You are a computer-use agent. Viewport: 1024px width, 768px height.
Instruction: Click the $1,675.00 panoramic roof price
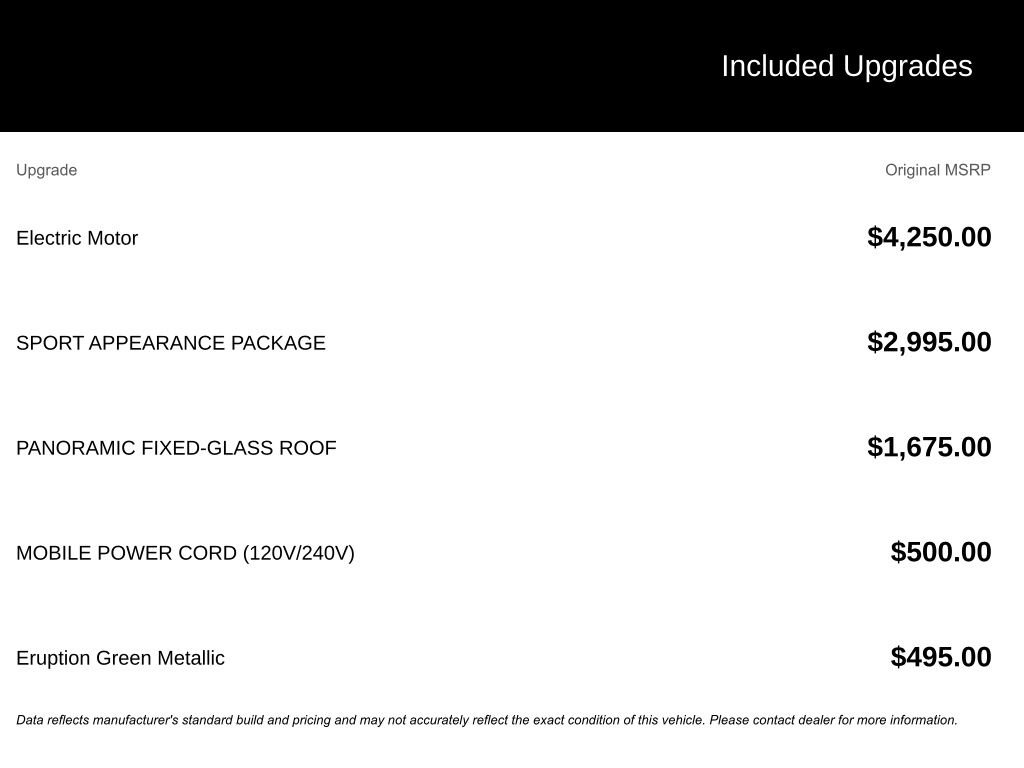[x=929, y=447]
